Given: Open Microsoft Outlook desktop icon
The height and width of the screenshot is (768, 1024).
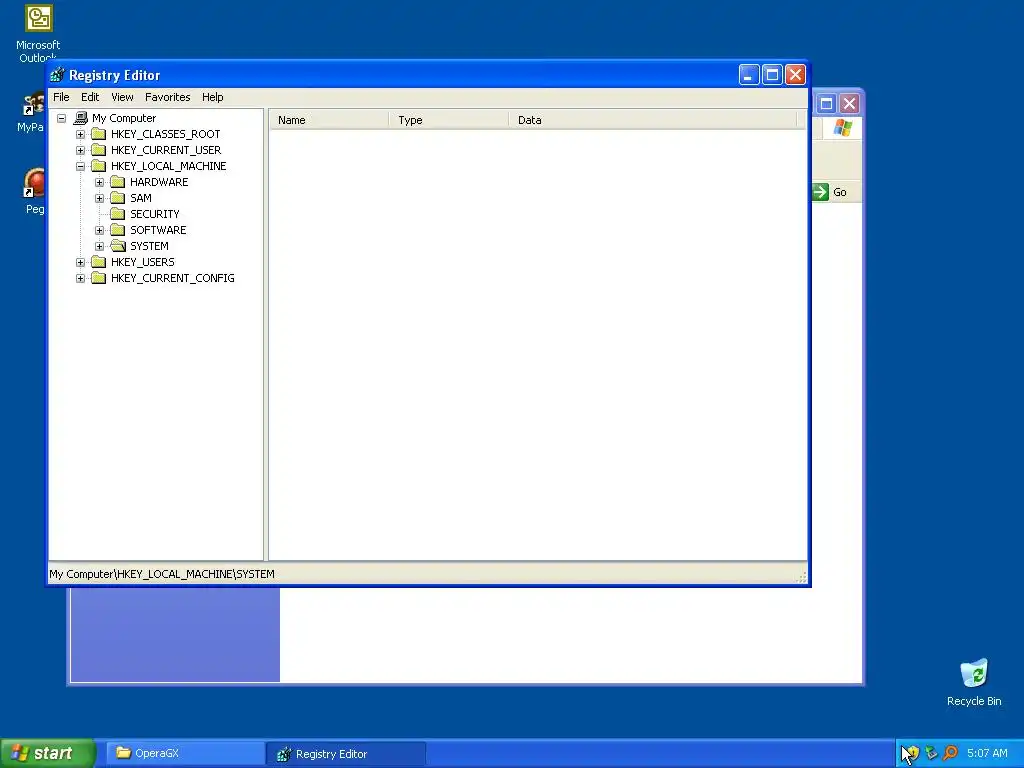Looking at the screenshot, I should 38,33.
